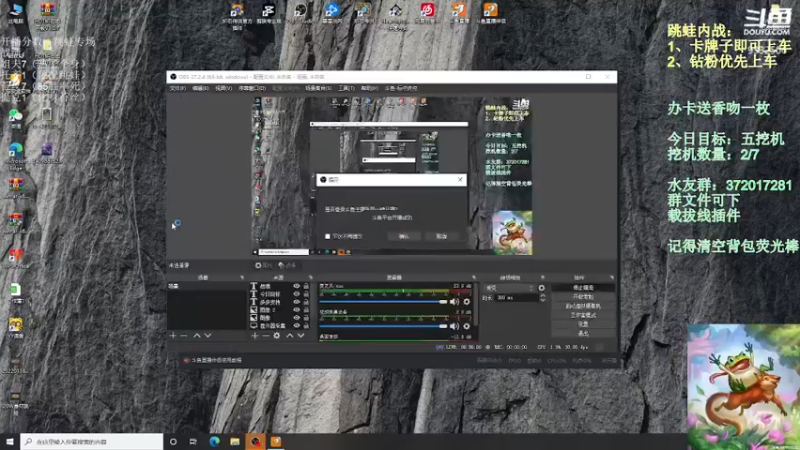The image size is (800, 450).
Task: Mute the 麦克风/Aux speaker icon
Action: click(455, 302)
